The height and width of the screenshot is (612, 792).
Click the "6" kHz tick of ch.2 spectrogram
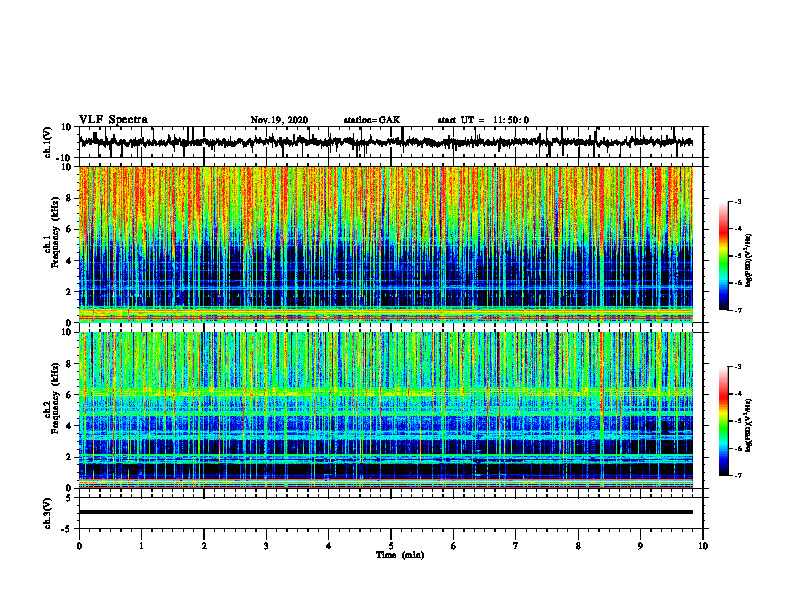[x=70, y=395]
